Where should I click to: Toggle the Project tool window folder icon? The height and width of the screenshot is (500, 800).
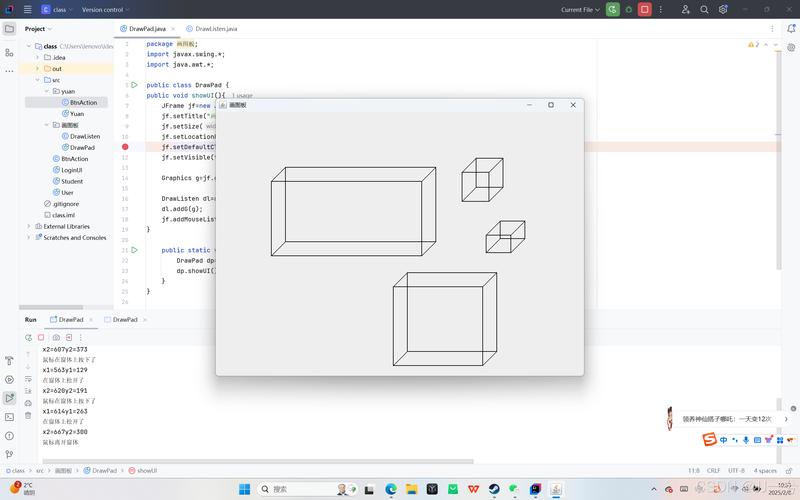[x=10, y=29]
